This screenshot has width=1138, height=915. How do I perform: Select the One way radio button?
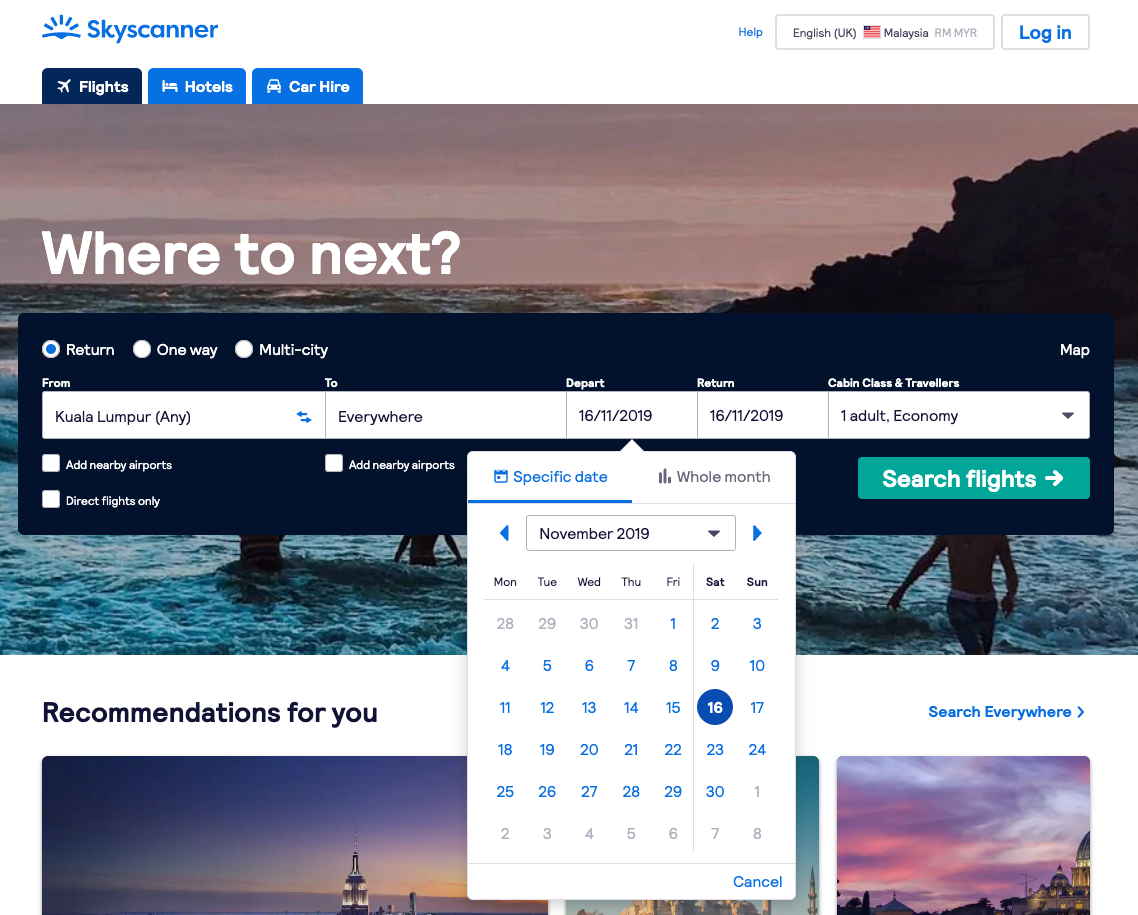[x=142, y=349]
